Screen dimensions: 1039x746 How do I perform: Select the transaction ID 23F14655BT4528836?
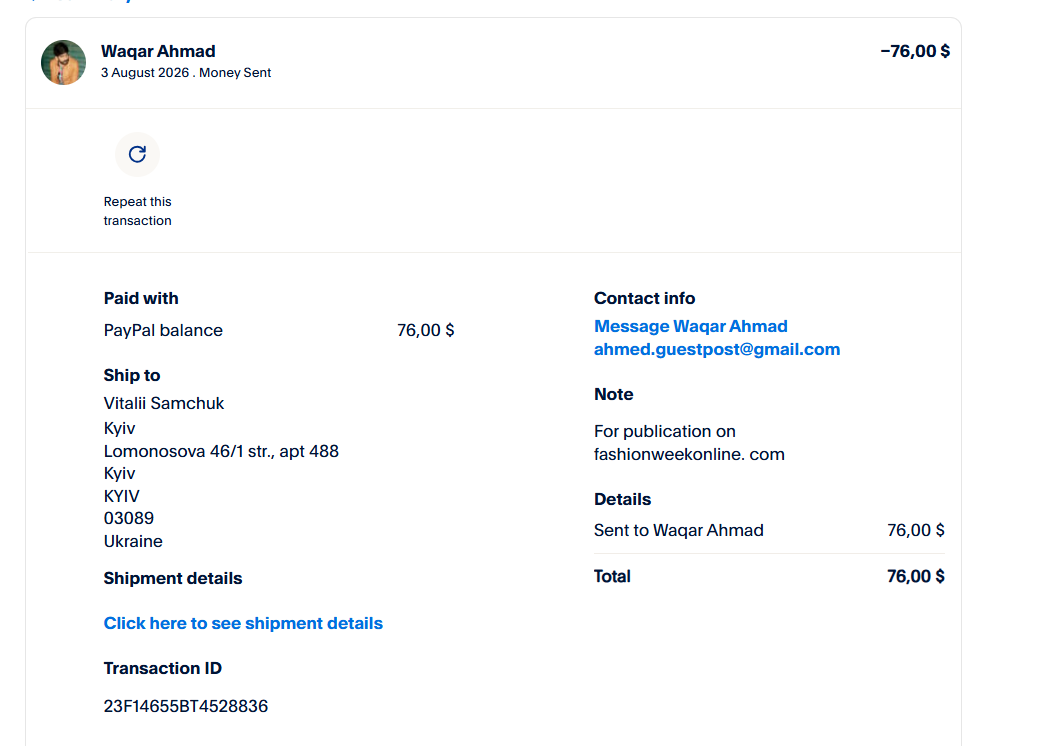point(186,706)
